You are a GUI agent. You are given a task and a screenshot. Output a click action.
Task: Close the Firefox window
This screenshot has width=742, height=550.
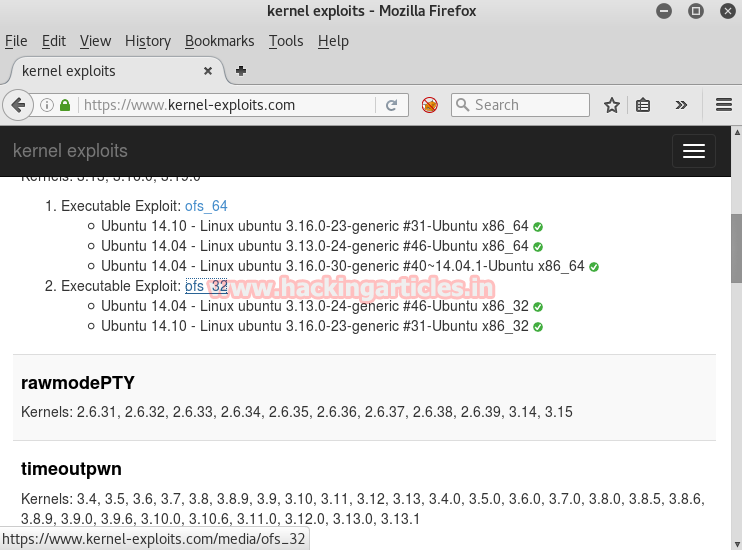pos(728,11)
